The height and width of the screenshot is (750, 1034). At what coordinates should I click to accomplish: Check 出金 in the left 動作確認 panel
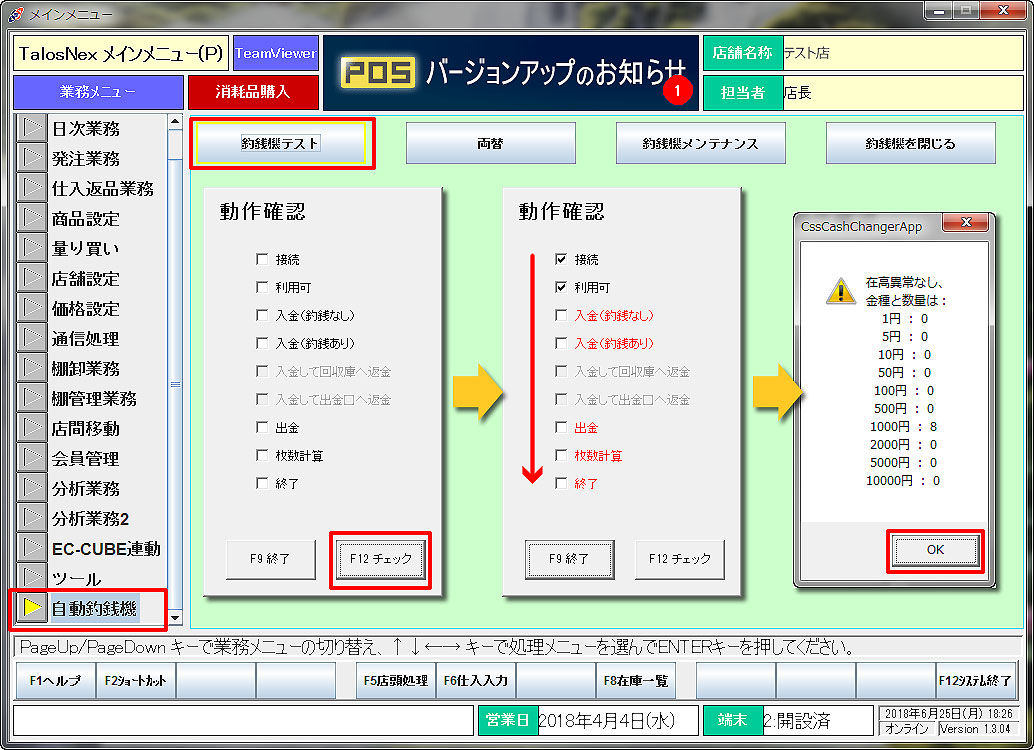tap(262, 427)
